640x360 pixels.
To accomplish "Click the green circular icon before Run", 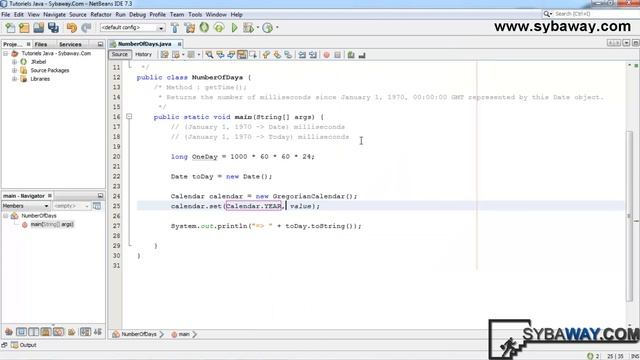I will pos(219,28).
